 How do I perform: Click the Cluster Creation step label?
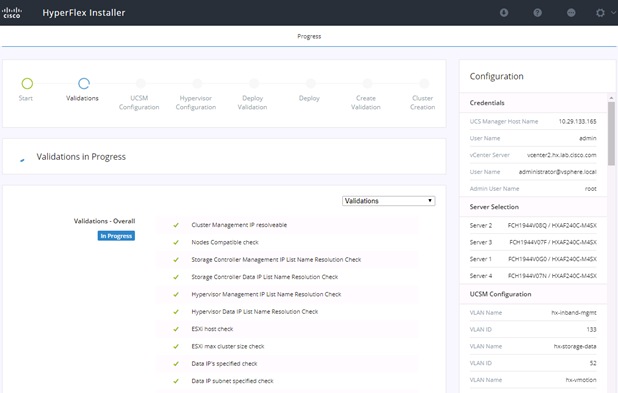click(x=423, y=102)
